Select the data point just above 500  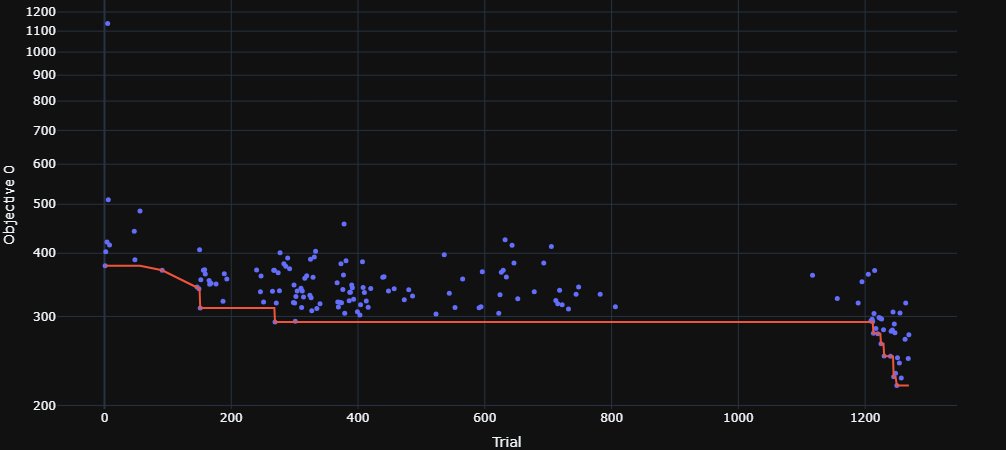(108, 200)
